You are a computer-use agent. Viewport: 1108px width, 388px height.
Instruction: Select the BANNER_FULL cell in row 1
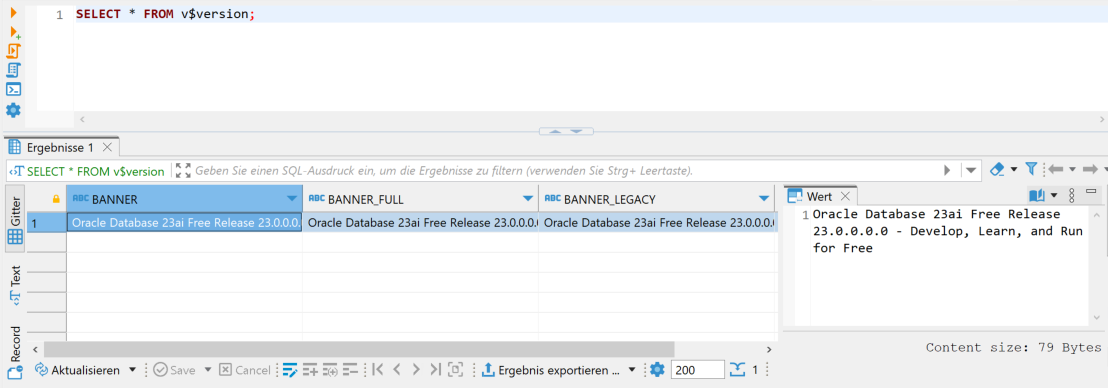click(x=420, y=223)
